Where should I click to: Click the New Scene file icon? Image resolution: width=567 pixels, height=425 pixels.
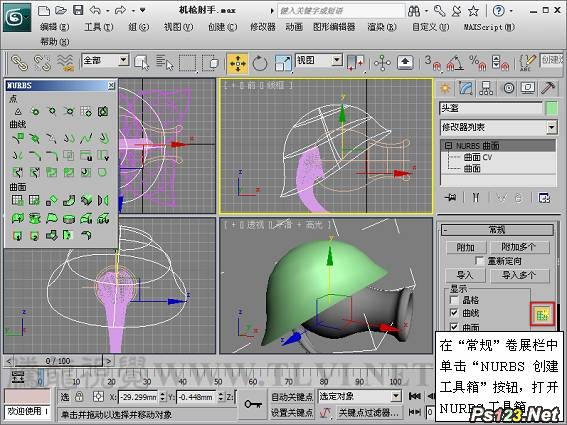pos(43,10)
